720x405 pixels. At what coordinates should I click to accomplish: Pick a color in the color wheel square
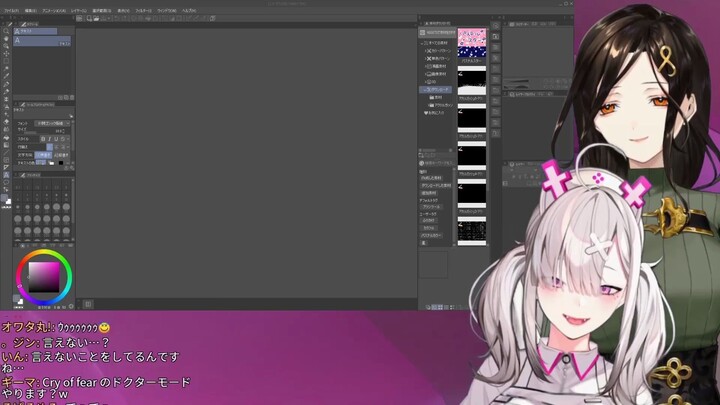point(43,274)
